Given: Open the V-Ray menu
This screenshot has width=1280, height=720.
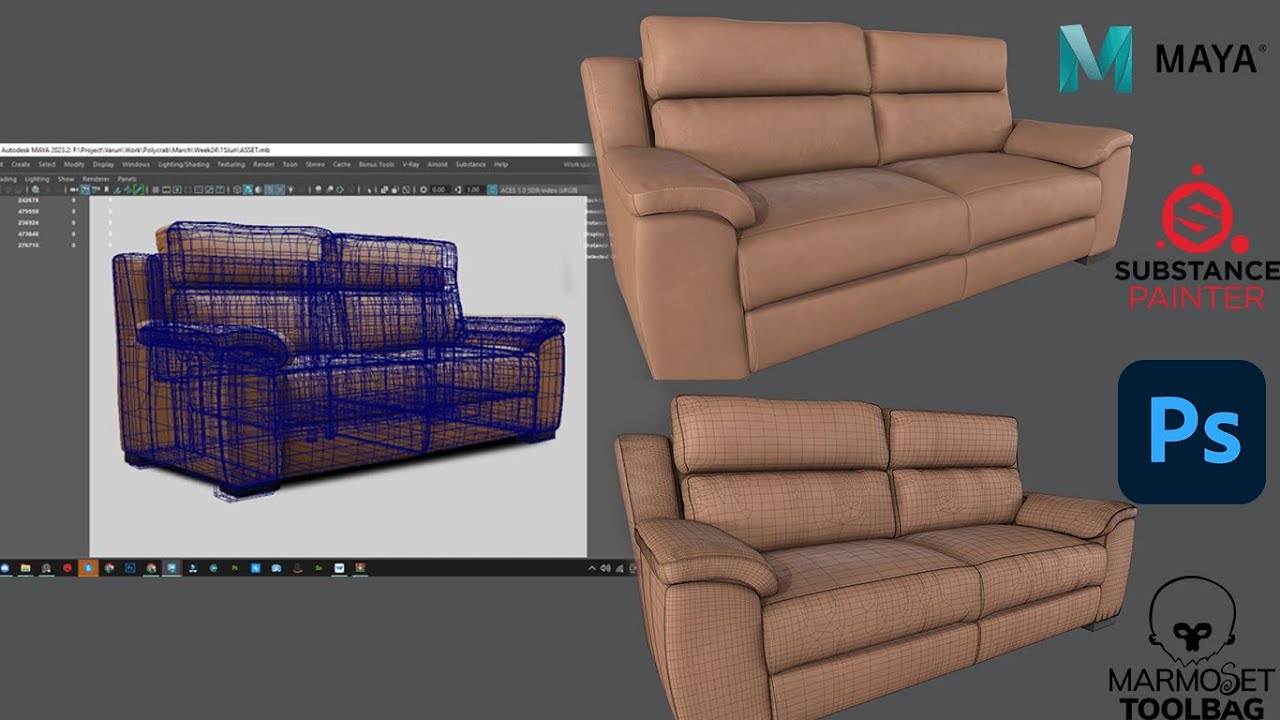Looking at the screenshot, I should point(411,164).
